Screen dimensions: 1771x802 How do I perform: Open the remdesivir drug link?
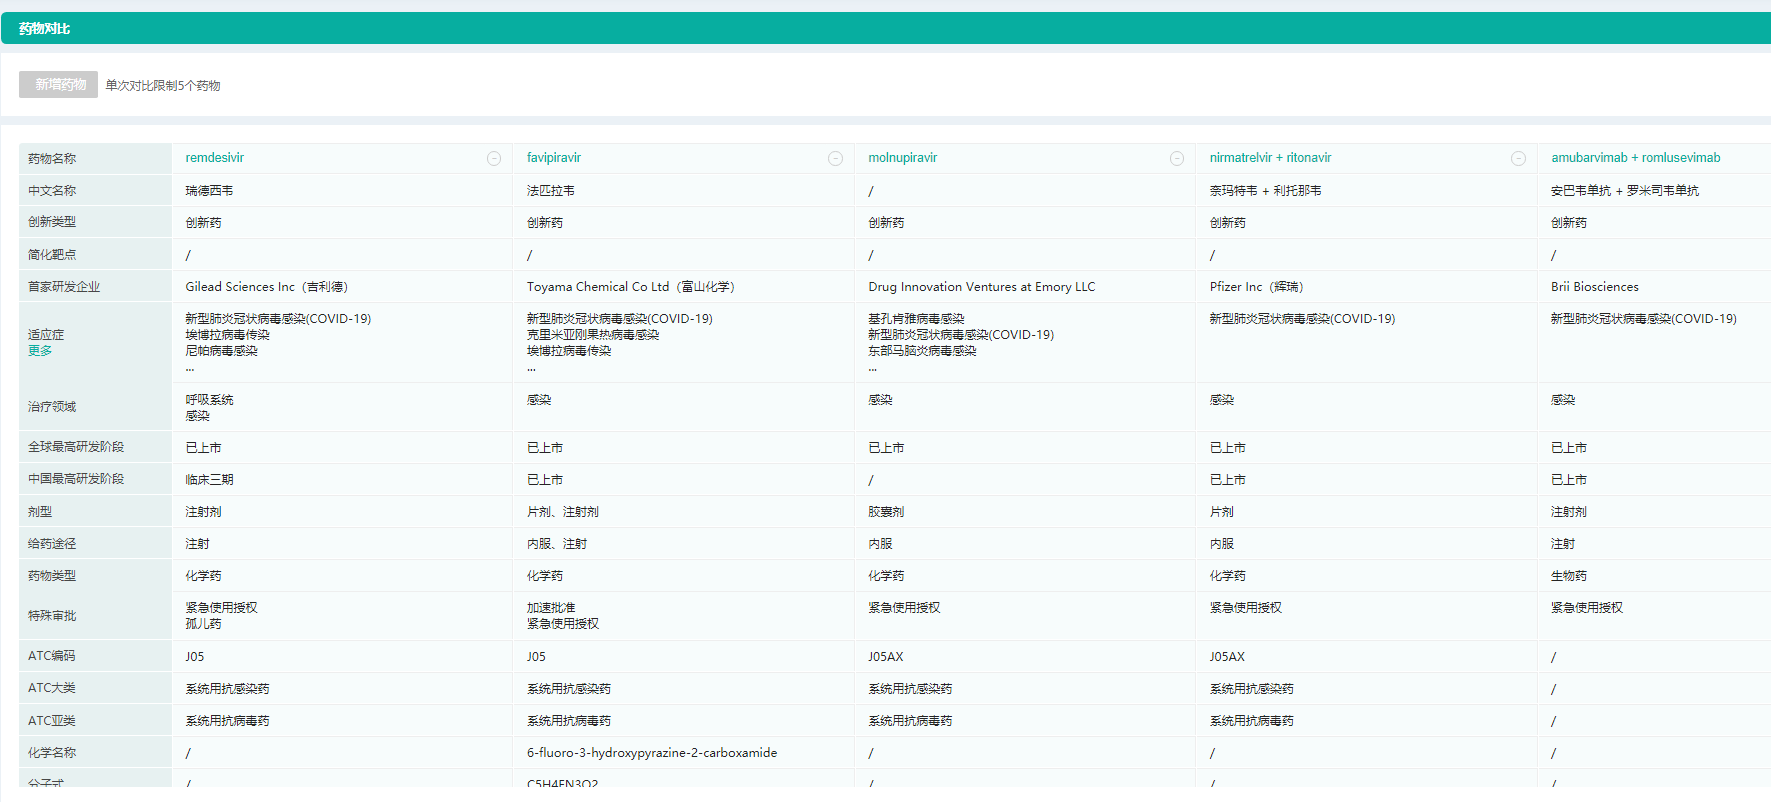[x=215, y=158]
